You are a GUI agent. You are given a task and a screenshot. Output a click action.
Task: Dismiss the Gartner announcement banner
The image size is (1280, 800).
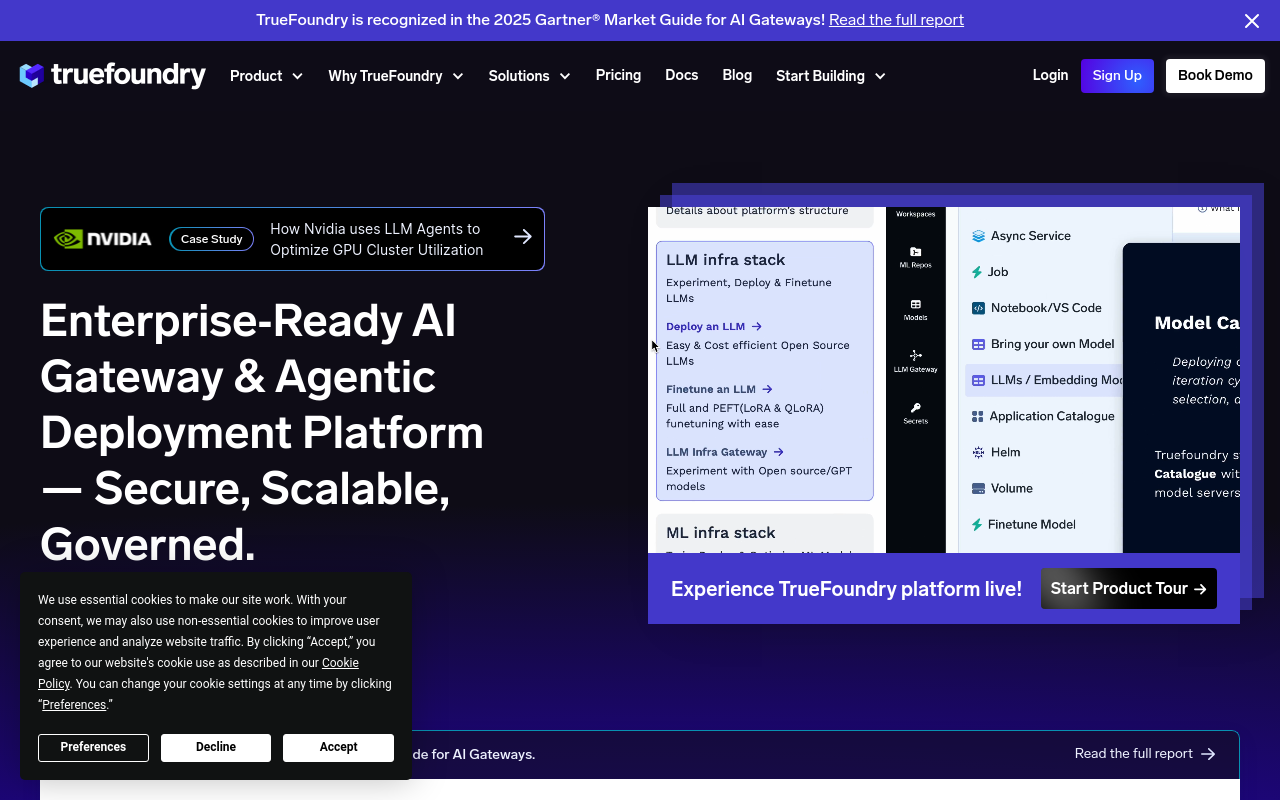1251,21
